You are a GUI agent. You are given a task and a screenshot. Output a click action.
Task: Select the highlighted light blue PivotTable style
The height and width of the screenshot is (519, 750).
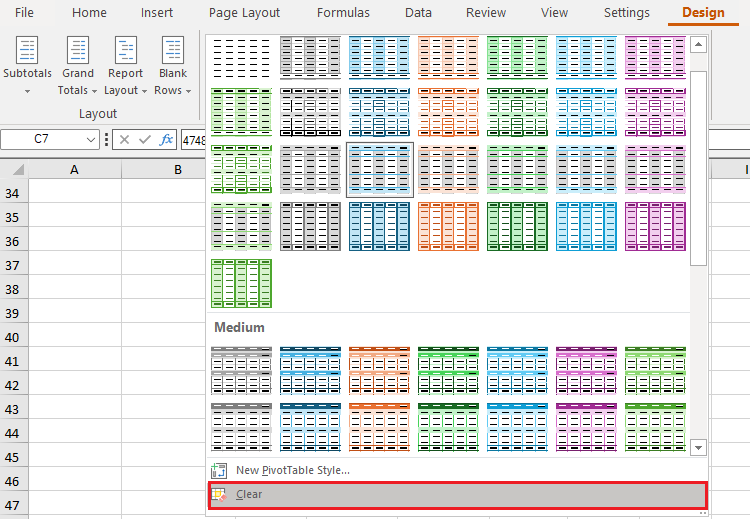pos(379,169)
